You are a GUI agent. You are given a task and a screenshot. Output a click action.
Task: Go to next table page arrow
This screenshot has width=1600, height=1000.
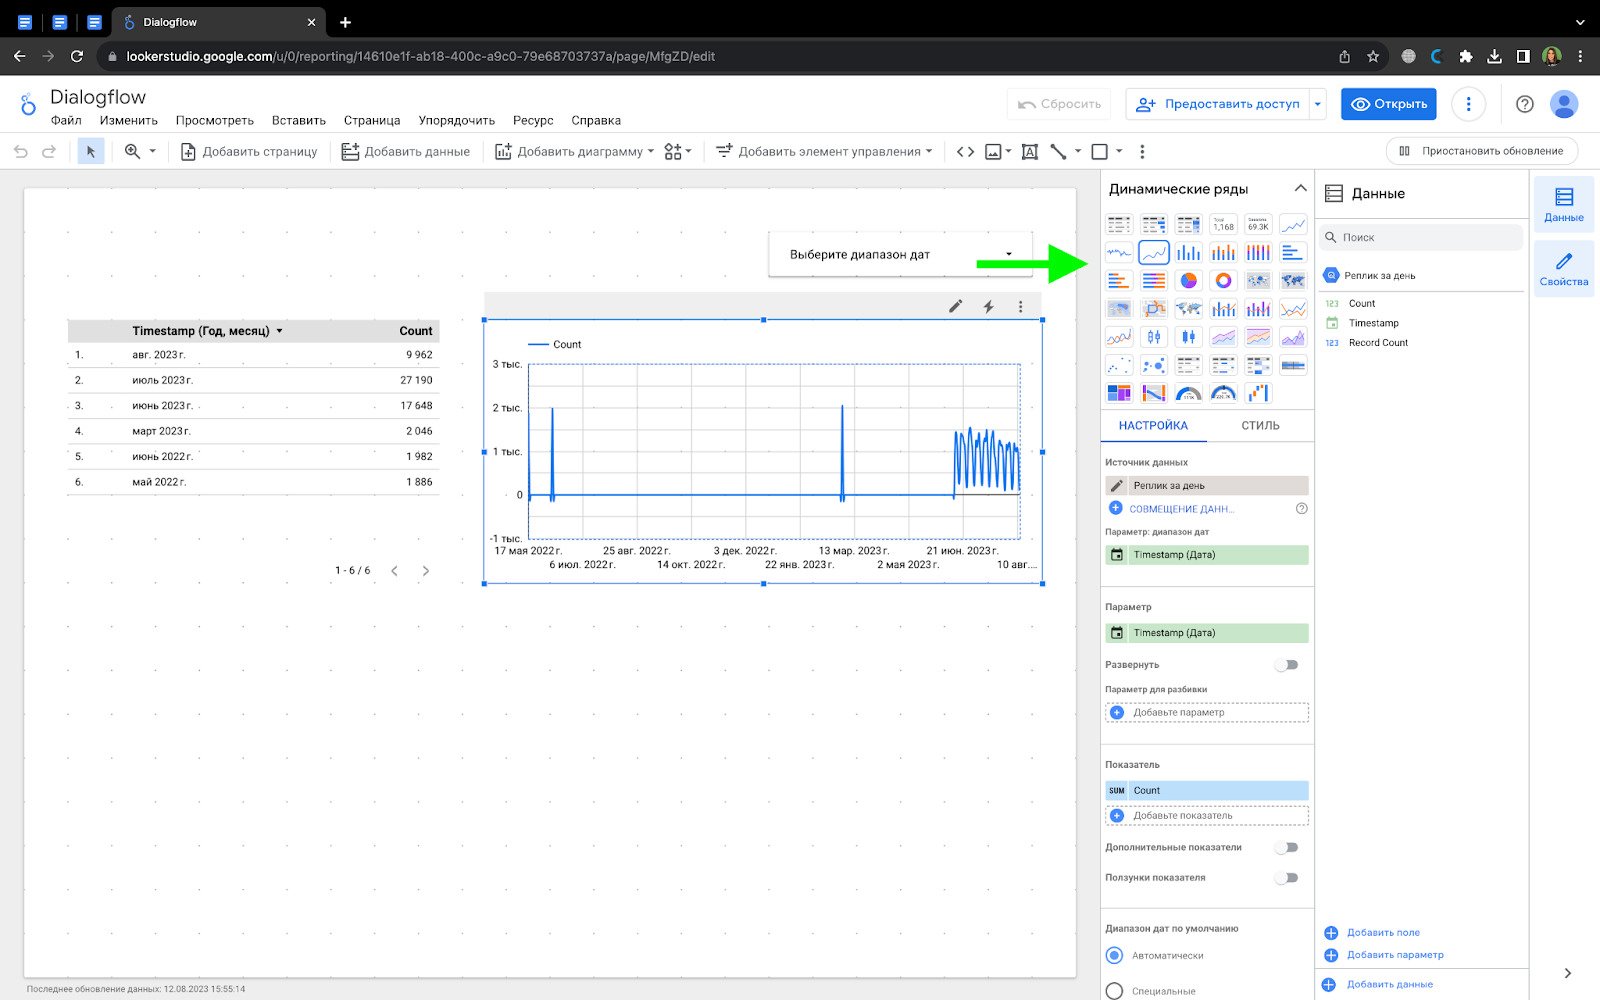pyautogui.click(x=426, y=571)
